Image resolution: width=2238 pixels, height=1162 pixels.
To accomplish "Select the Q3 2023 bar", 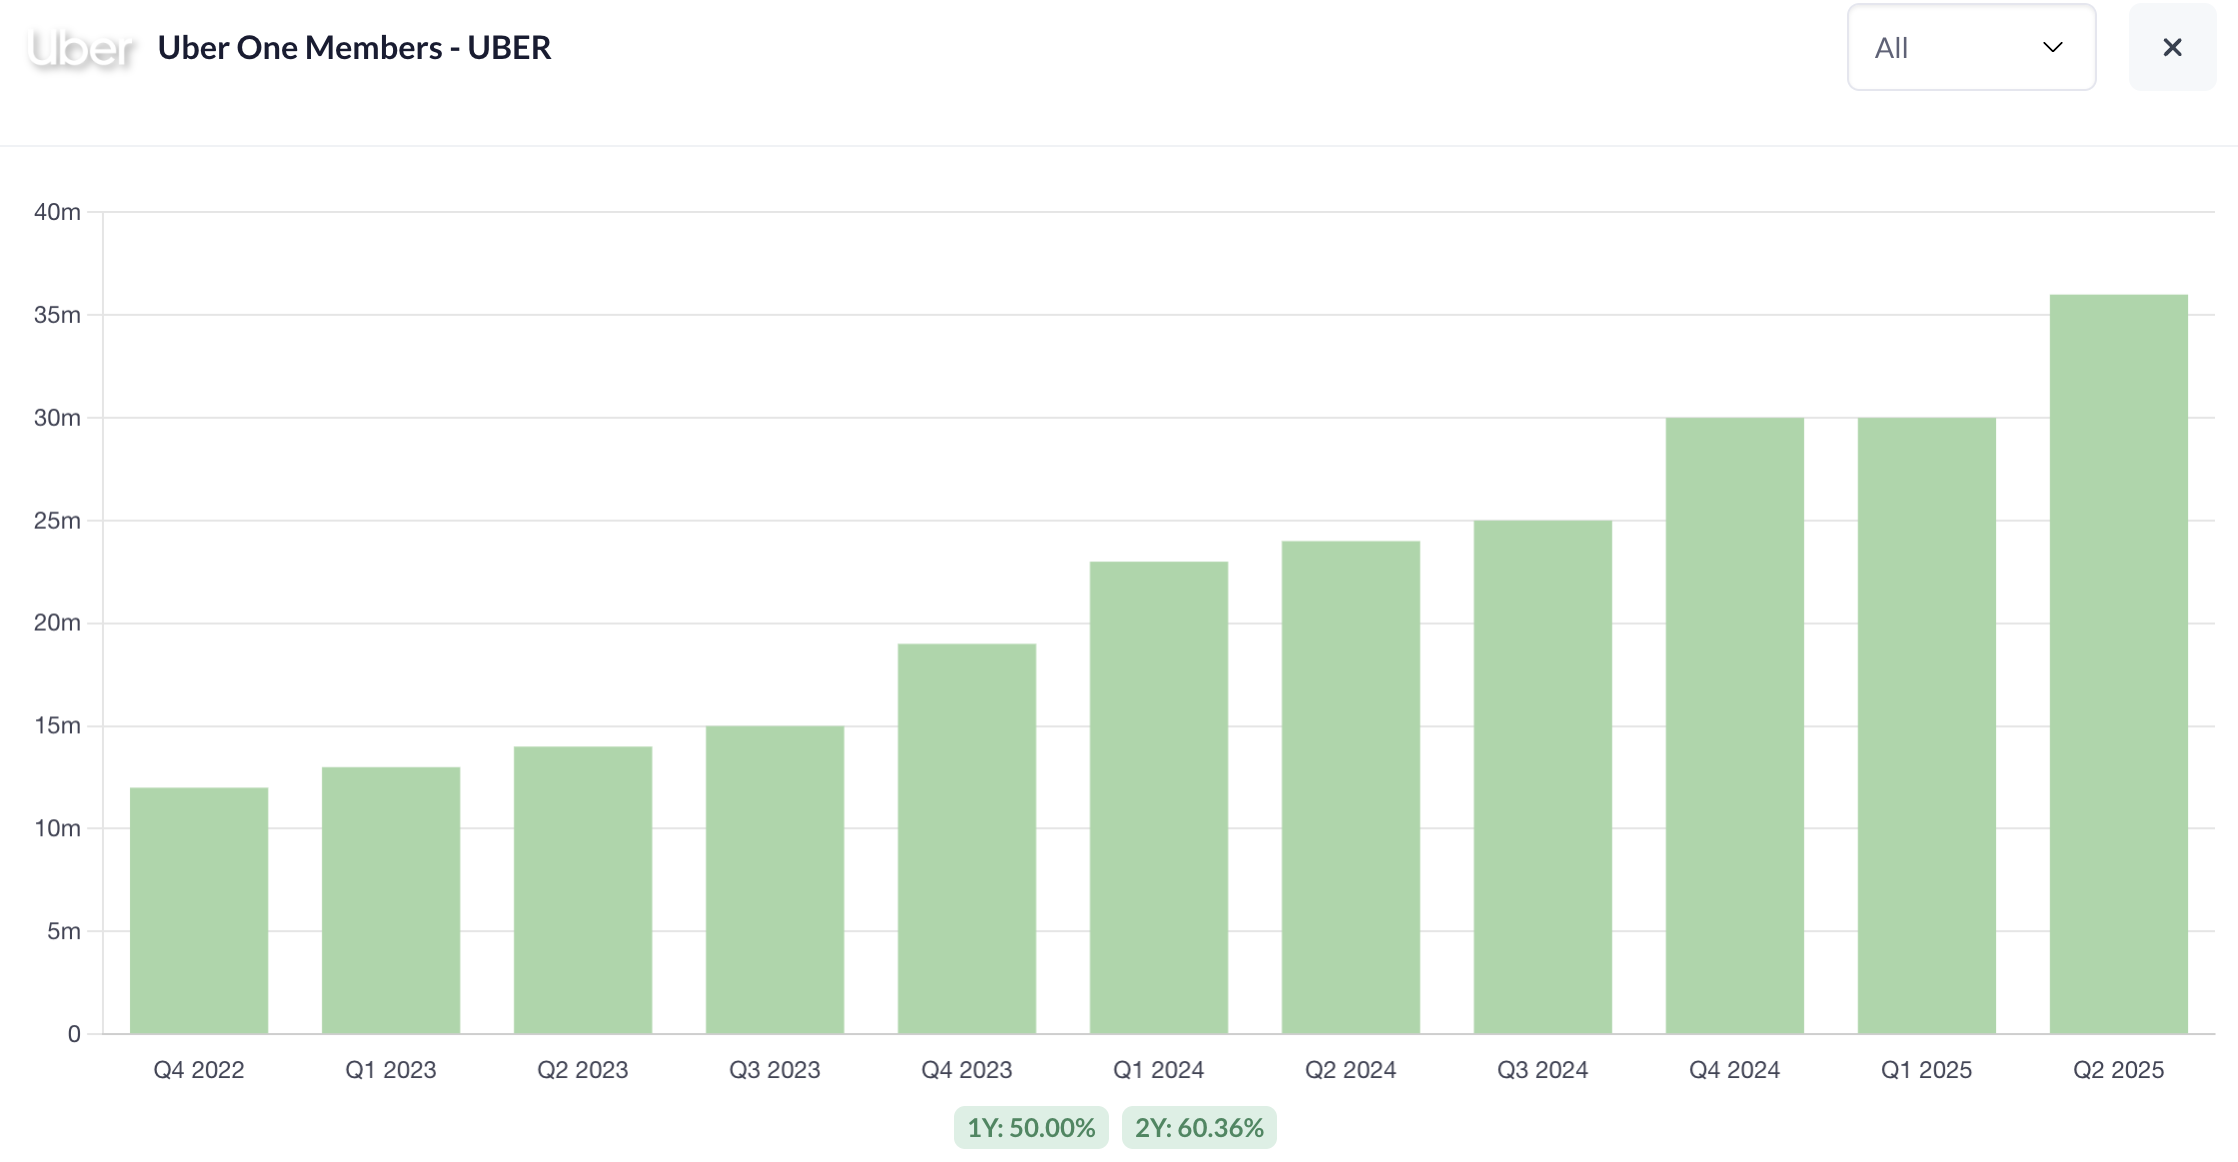I will (x=775, y=880).
